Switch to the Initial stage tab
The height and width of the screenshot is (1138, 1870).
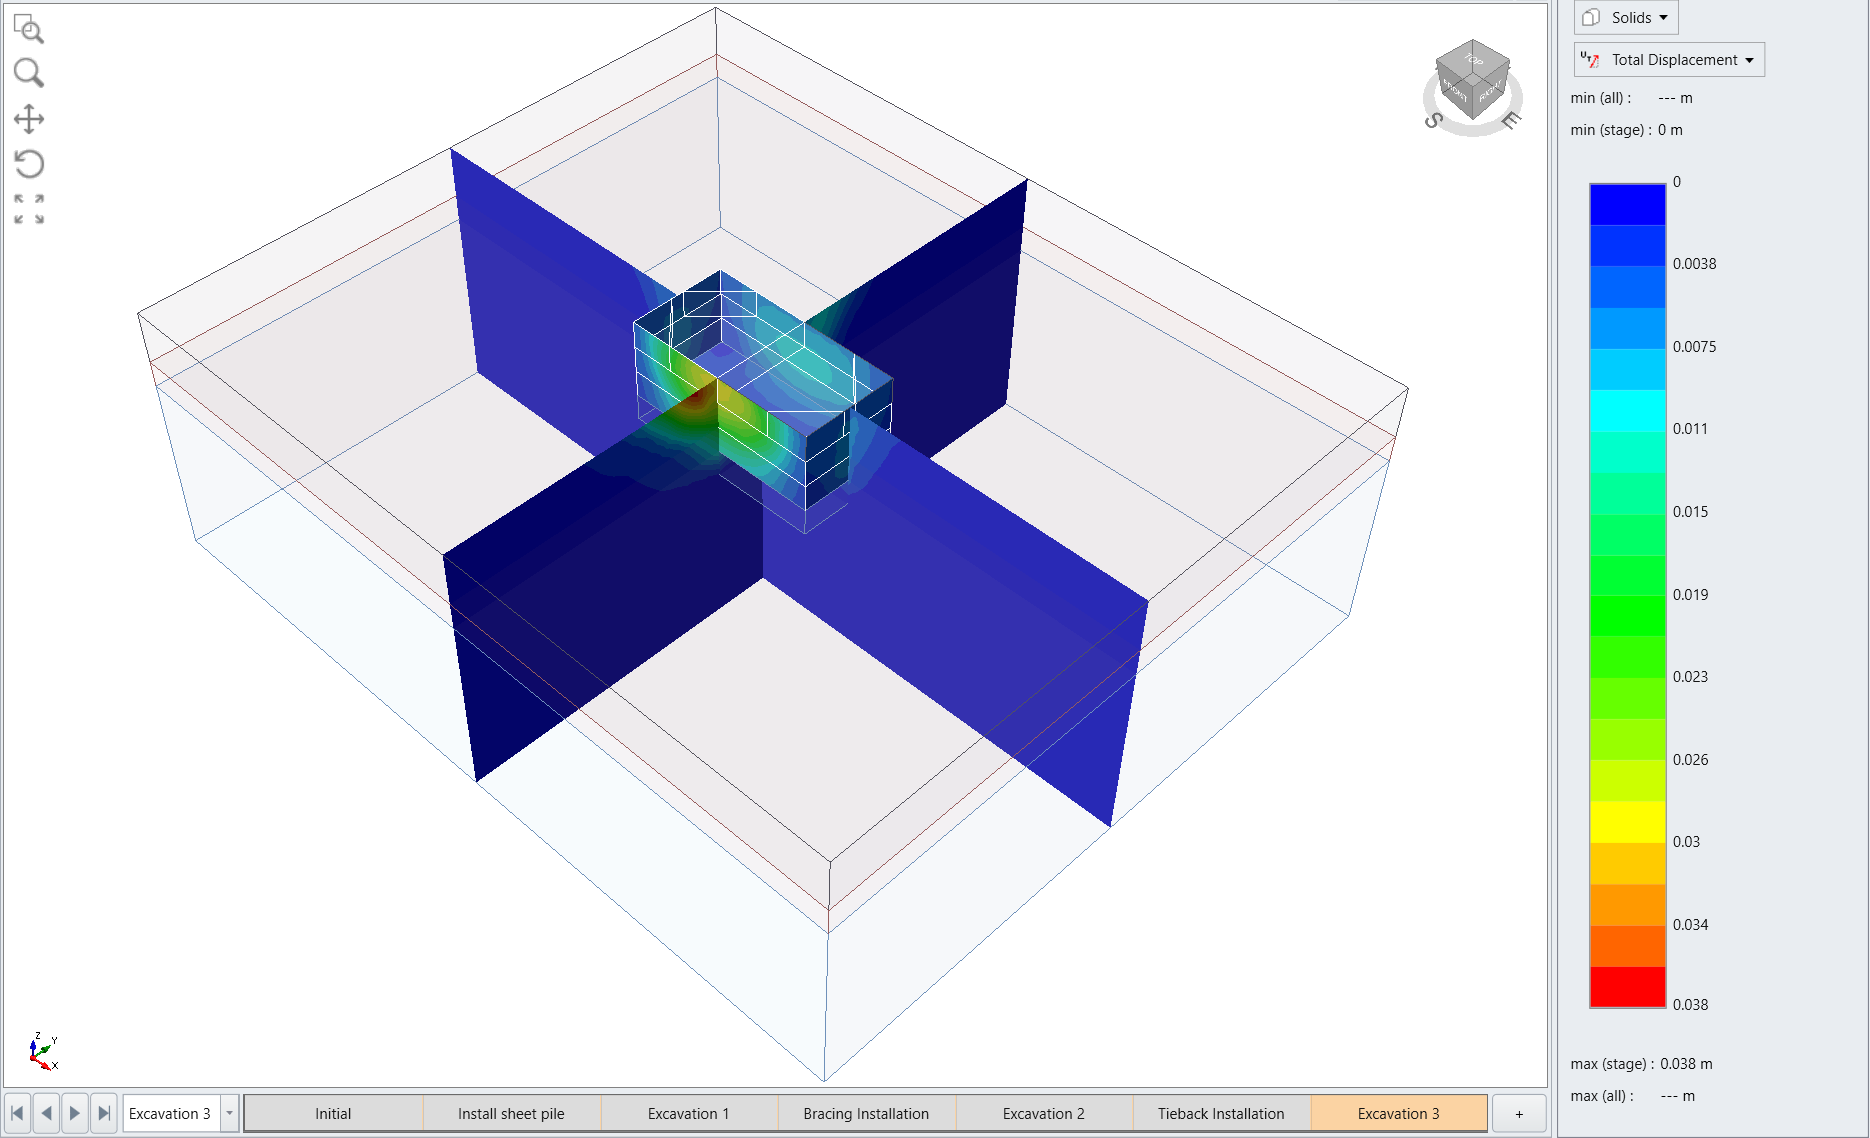(x=333, y=1113)
